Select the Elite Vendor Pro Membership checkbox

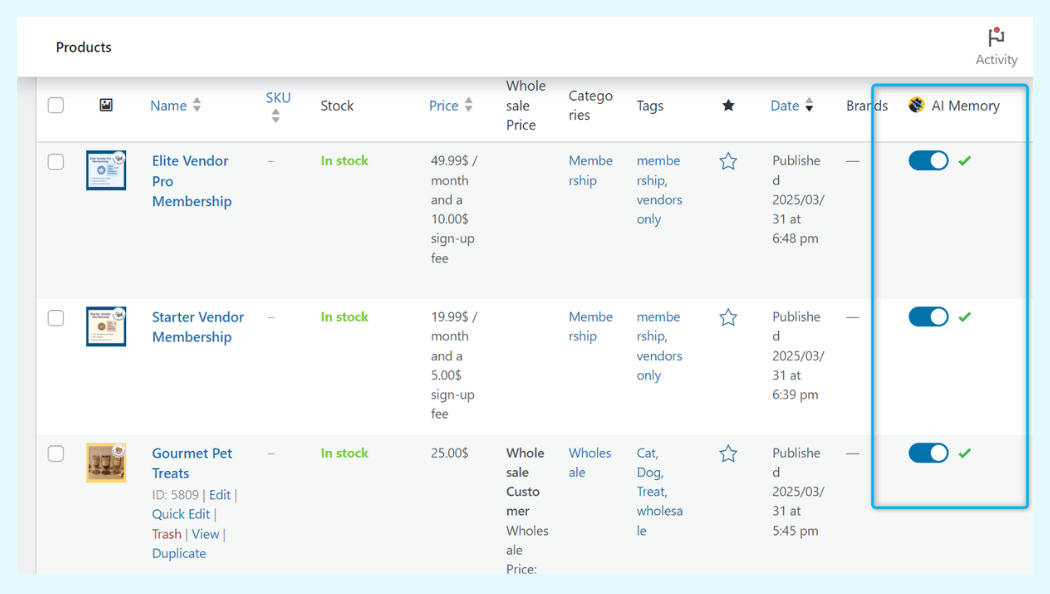(x=56, y=162)
